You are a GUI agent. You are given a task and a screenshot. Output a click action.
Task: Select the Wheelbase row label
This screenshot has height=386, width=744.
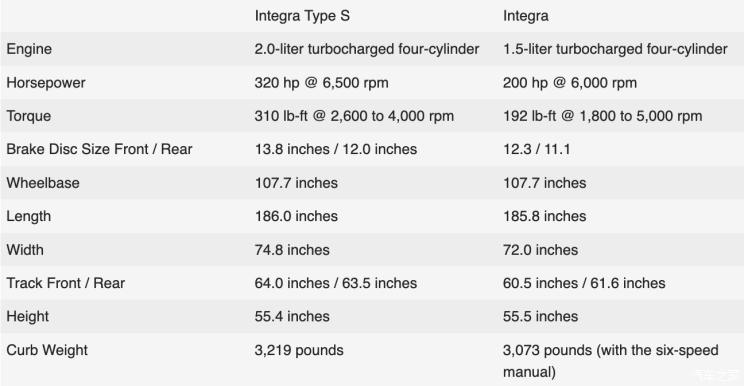click(x=43, y=183)
